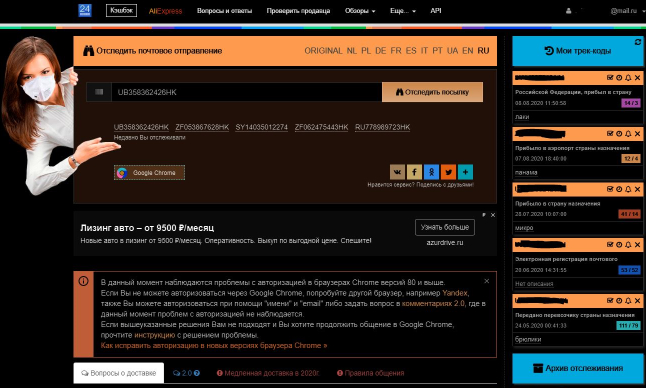Dismiss the Chrome authorization warning notice
646x388 pixels.
pyautogui.click(x=487, y=281)
